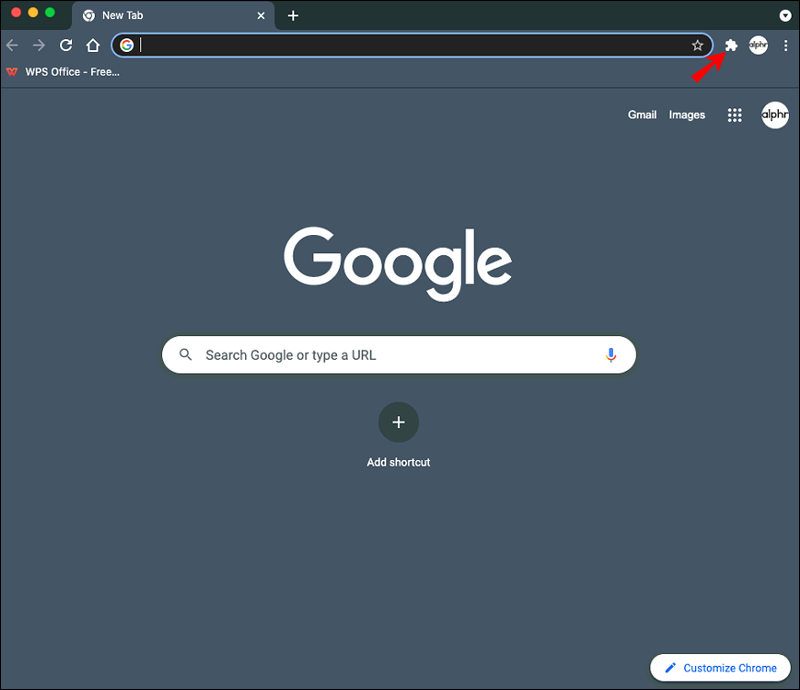
Task: Open the WPS Office bookmark
Action: tap(63, 72)
